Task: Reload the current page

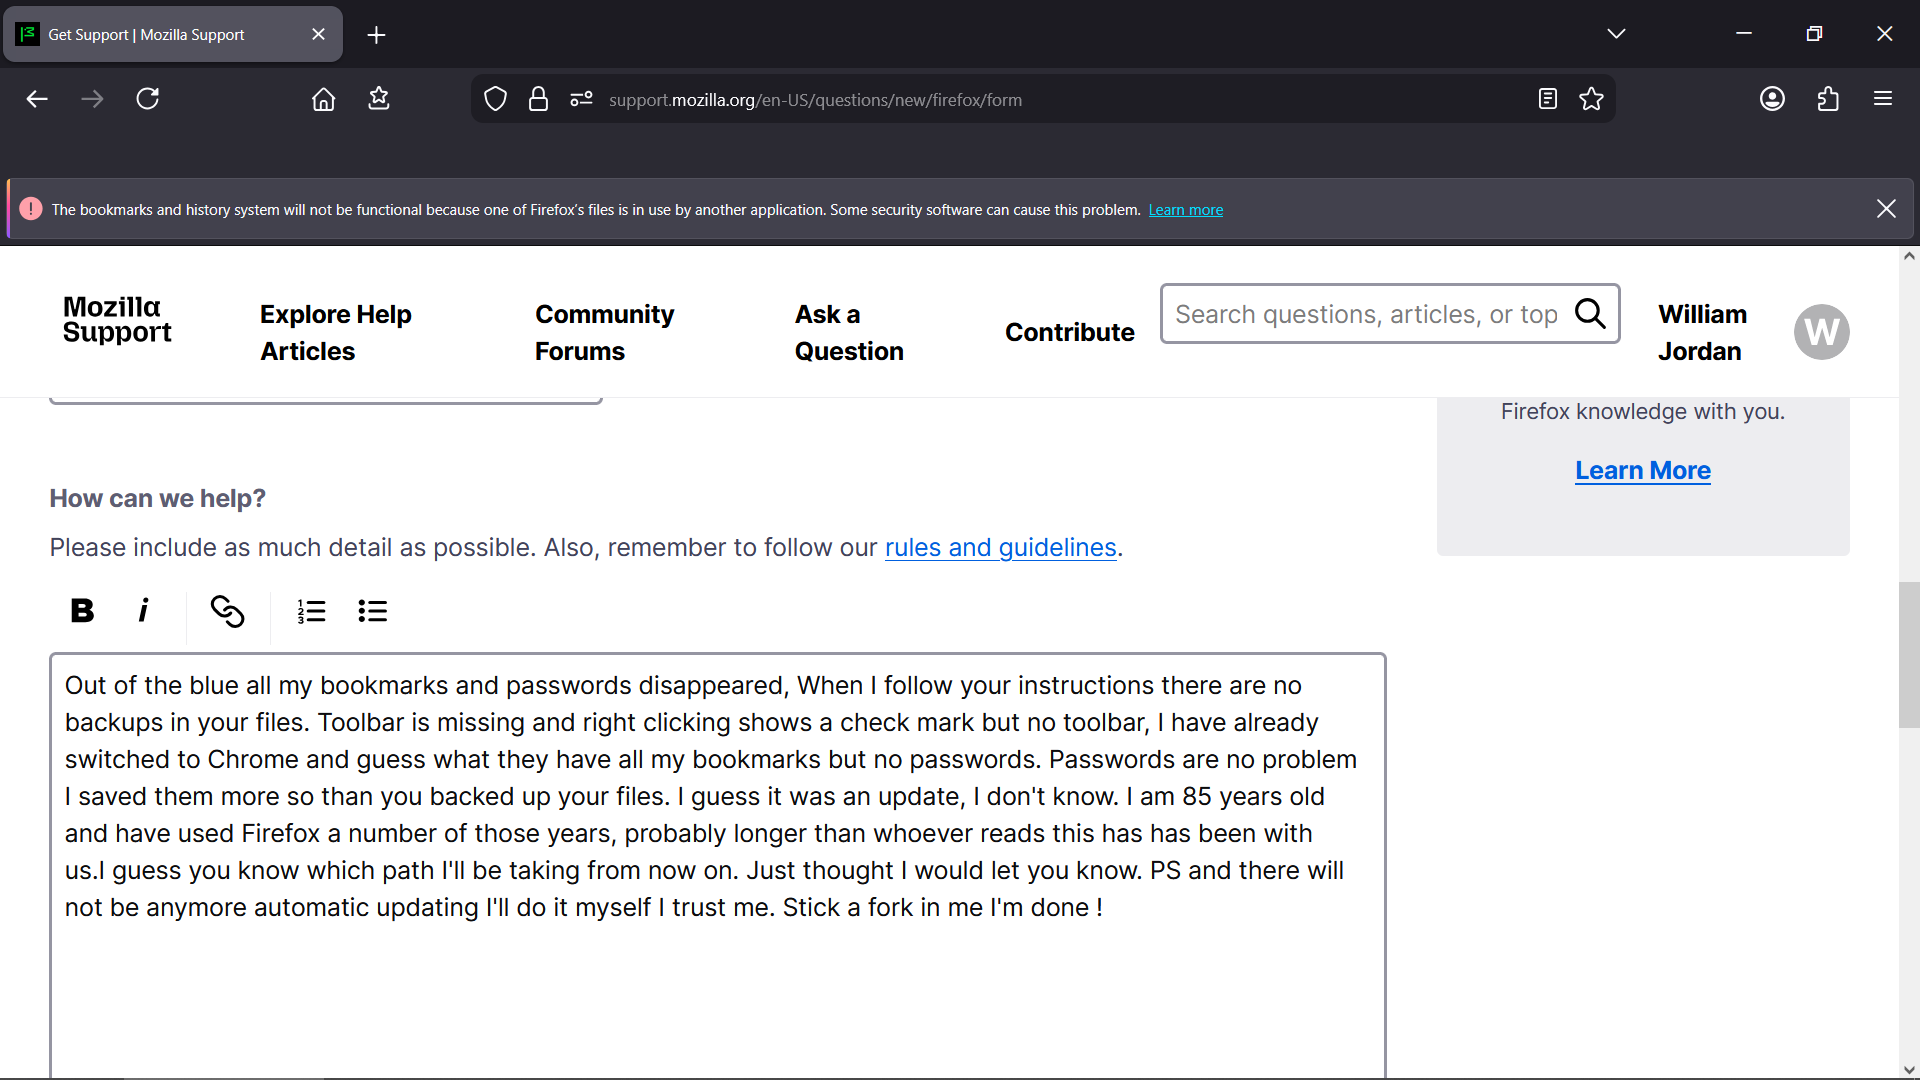Action: 148,99
